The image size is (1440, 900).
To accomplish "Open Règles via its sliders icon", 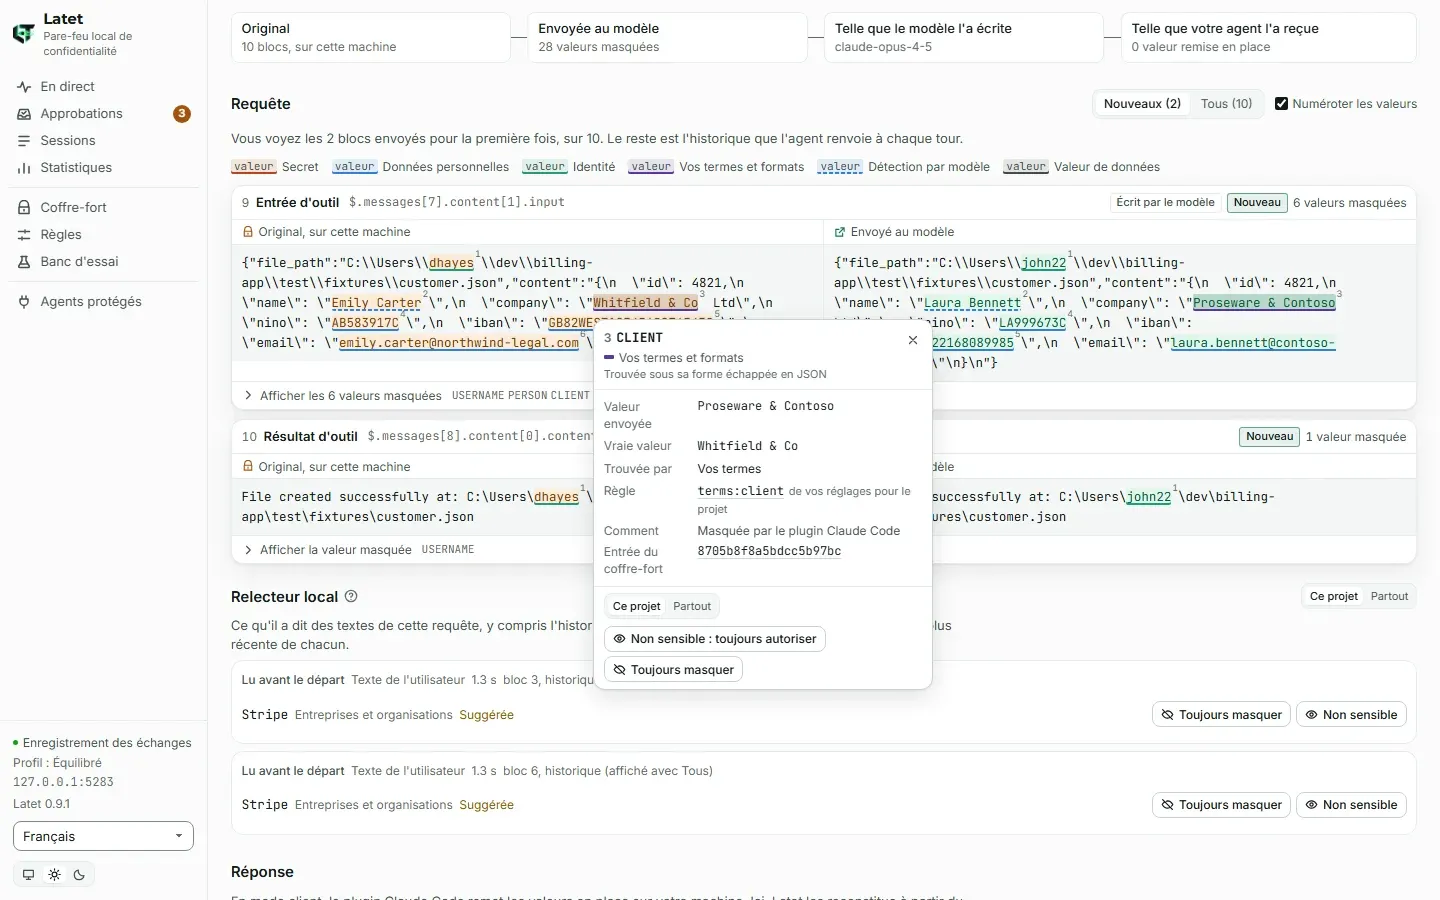I will 24,235.
